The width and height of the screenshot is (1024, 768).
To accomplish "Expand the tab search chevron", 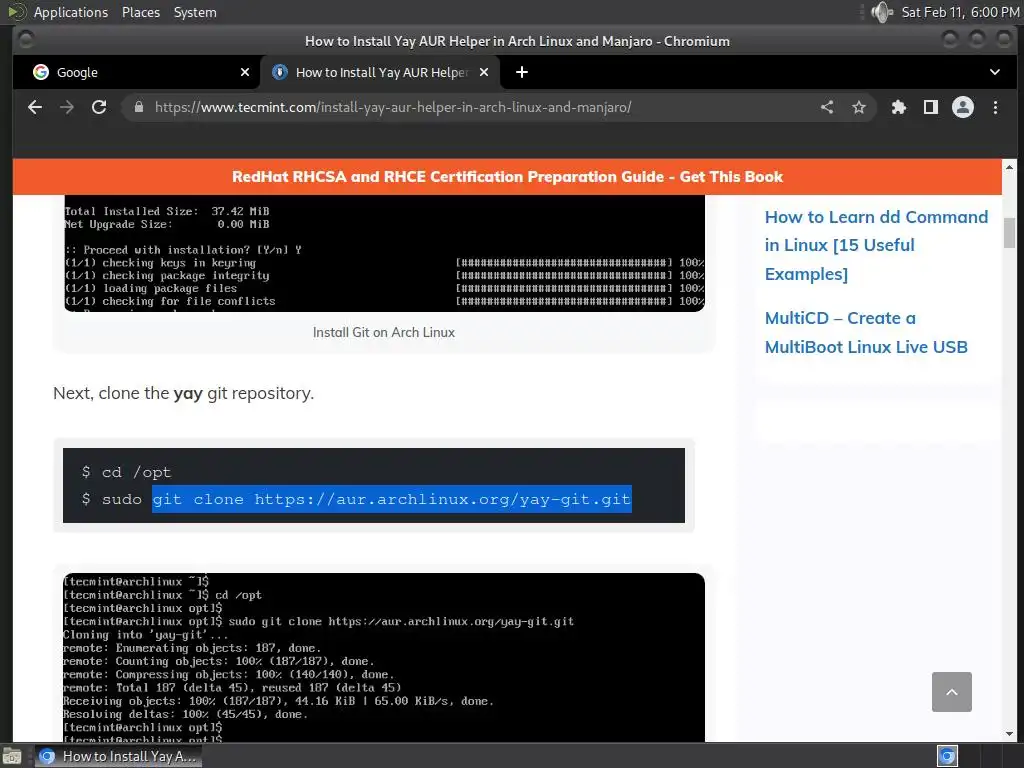I will pyautogui.click(x=995, y=72).
